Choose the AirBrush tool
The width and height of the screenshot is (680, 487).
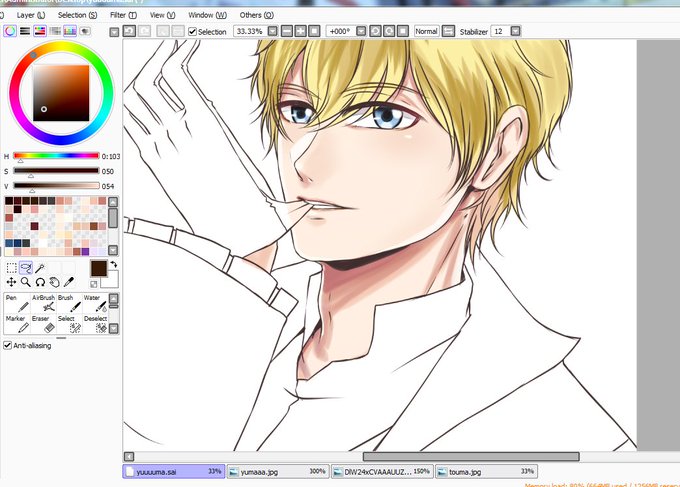43,303
